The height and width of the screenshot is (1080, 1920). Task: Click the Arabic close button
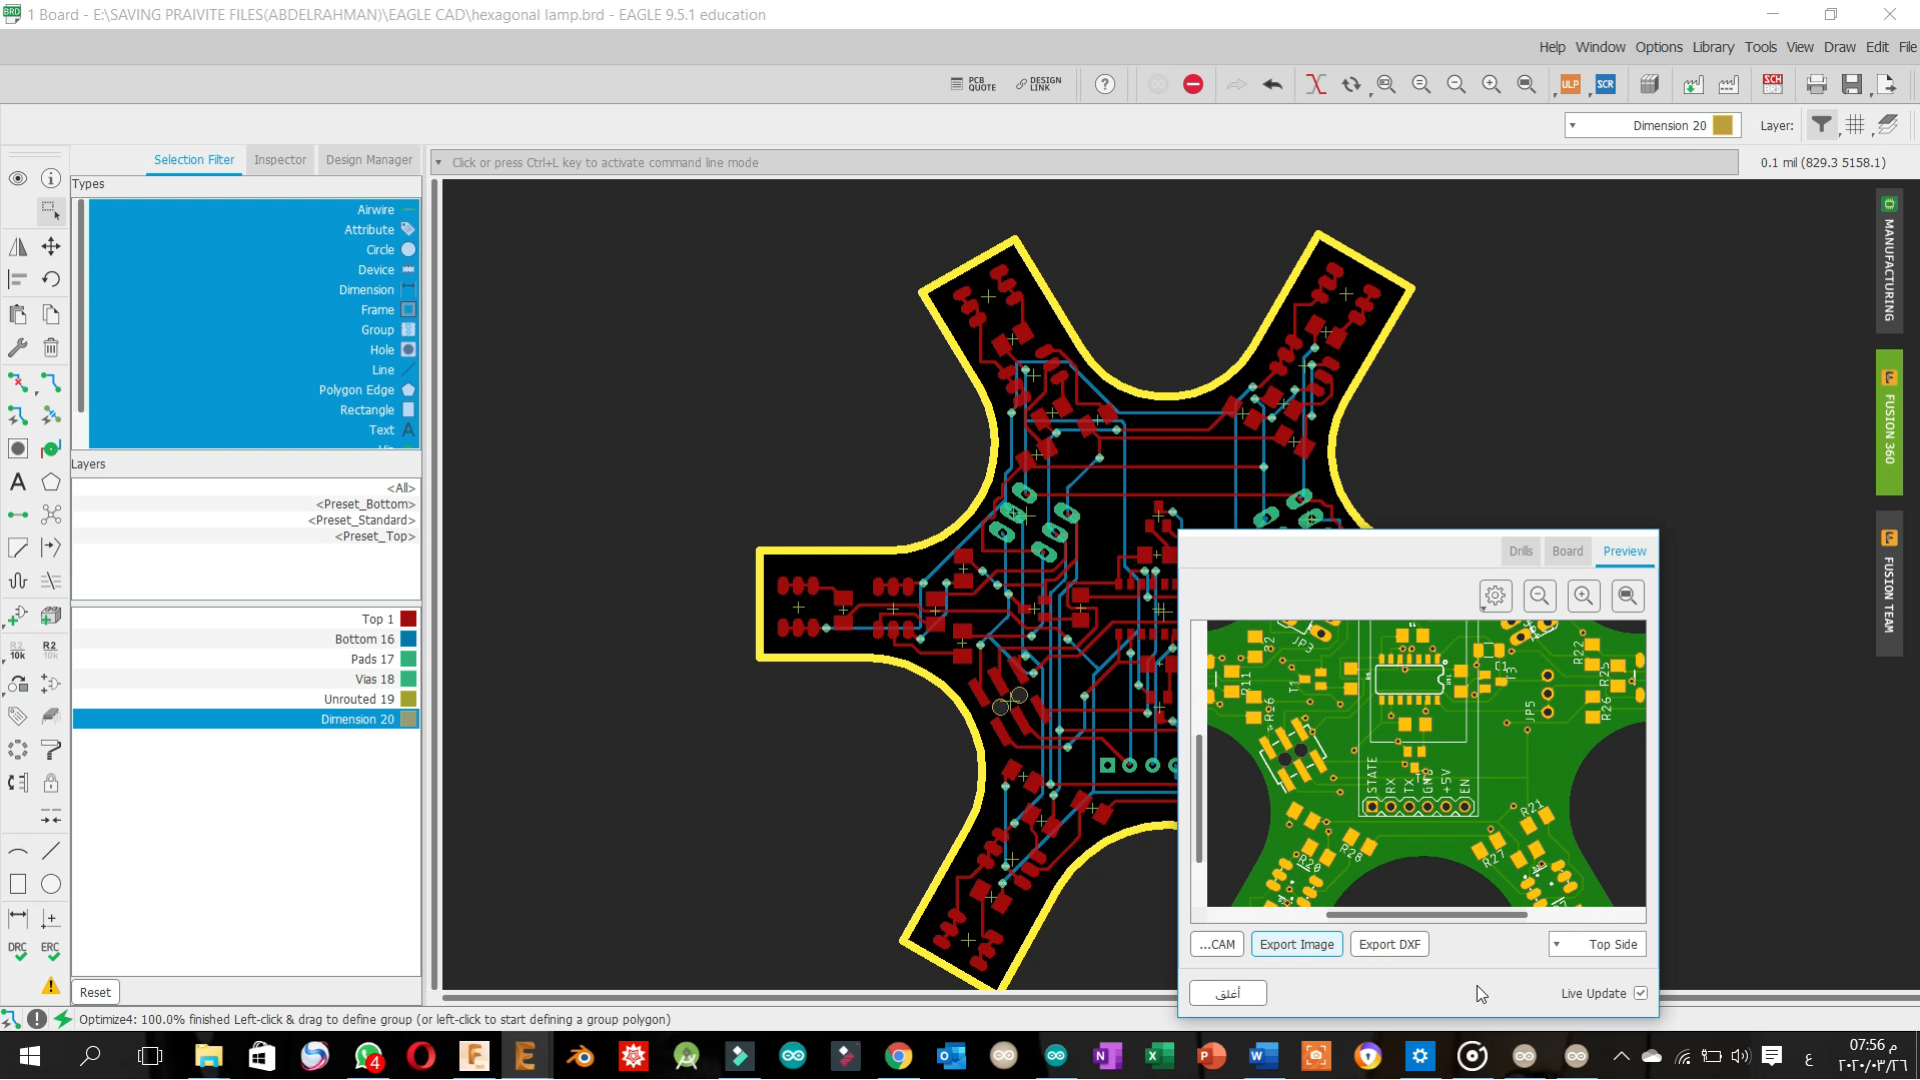pos(1228,993)
